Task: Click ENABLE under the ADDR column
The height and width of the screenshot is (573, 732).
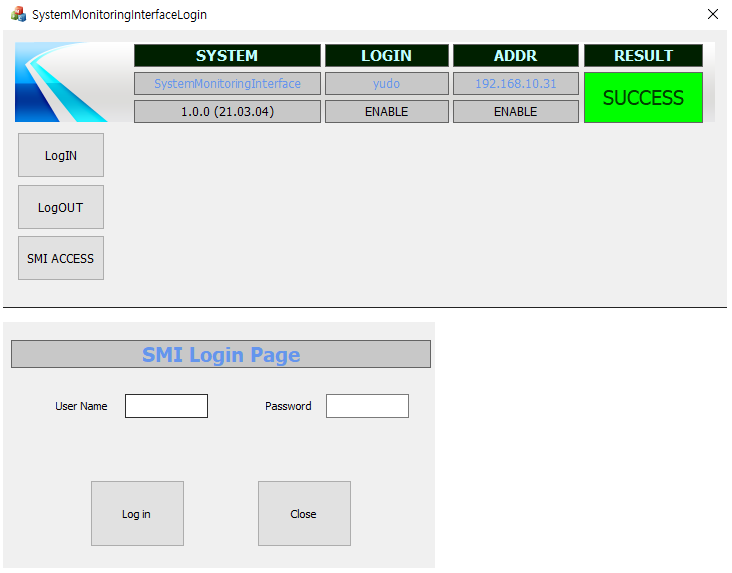Action: tap(515, 112)
